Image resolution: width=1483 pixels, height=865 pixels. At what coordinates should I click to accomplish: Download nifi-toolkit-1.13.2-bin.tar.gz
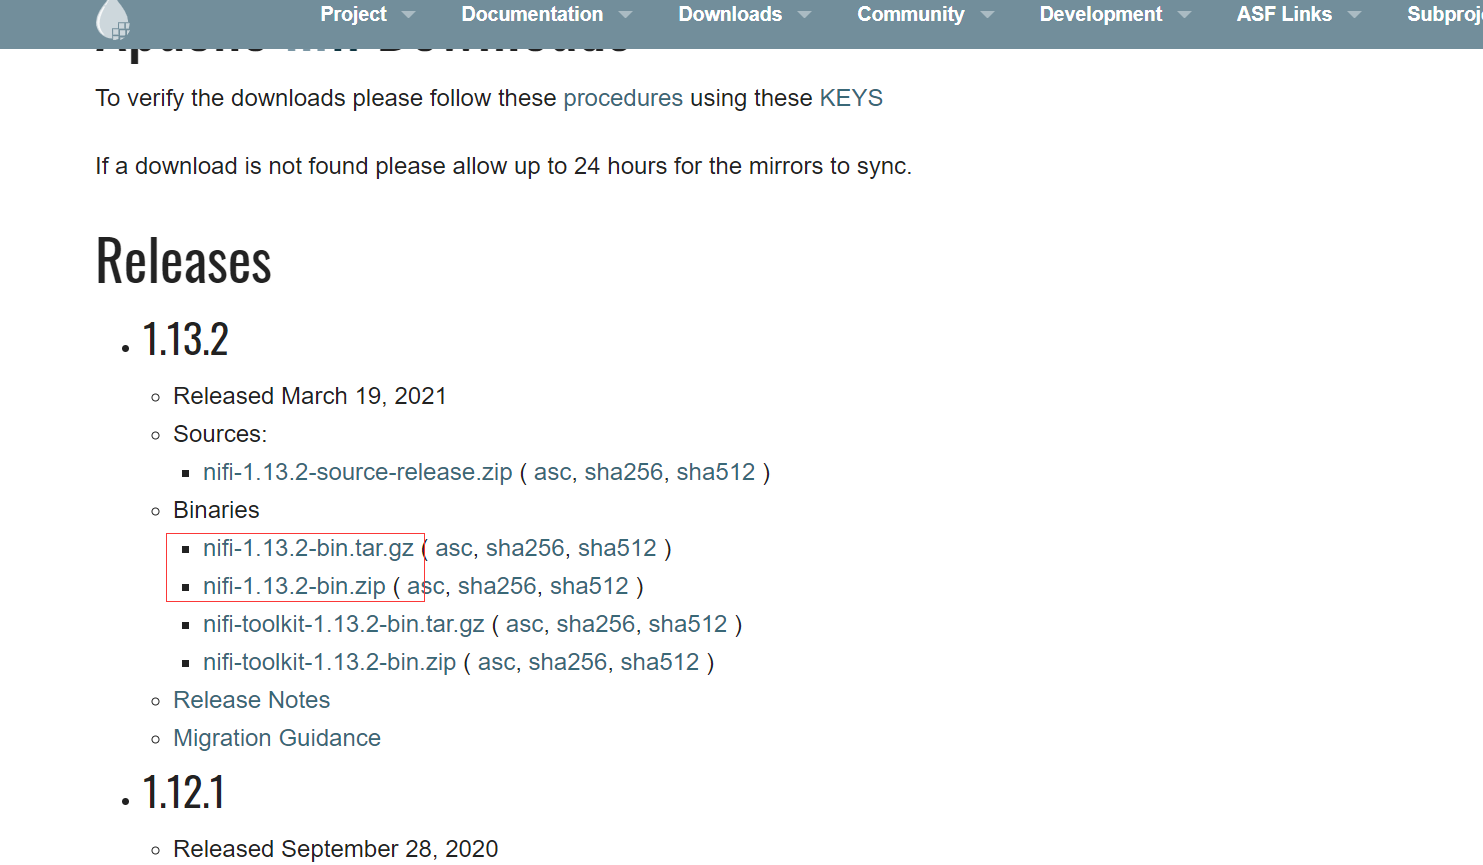tap(343, 624)
